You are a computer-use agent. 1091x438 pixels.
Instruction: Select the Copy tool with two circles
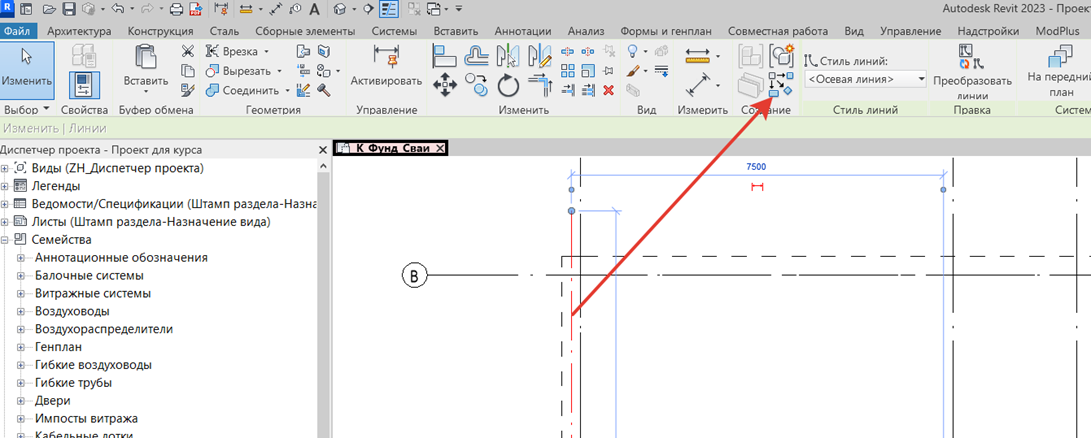tap(477, 85)
